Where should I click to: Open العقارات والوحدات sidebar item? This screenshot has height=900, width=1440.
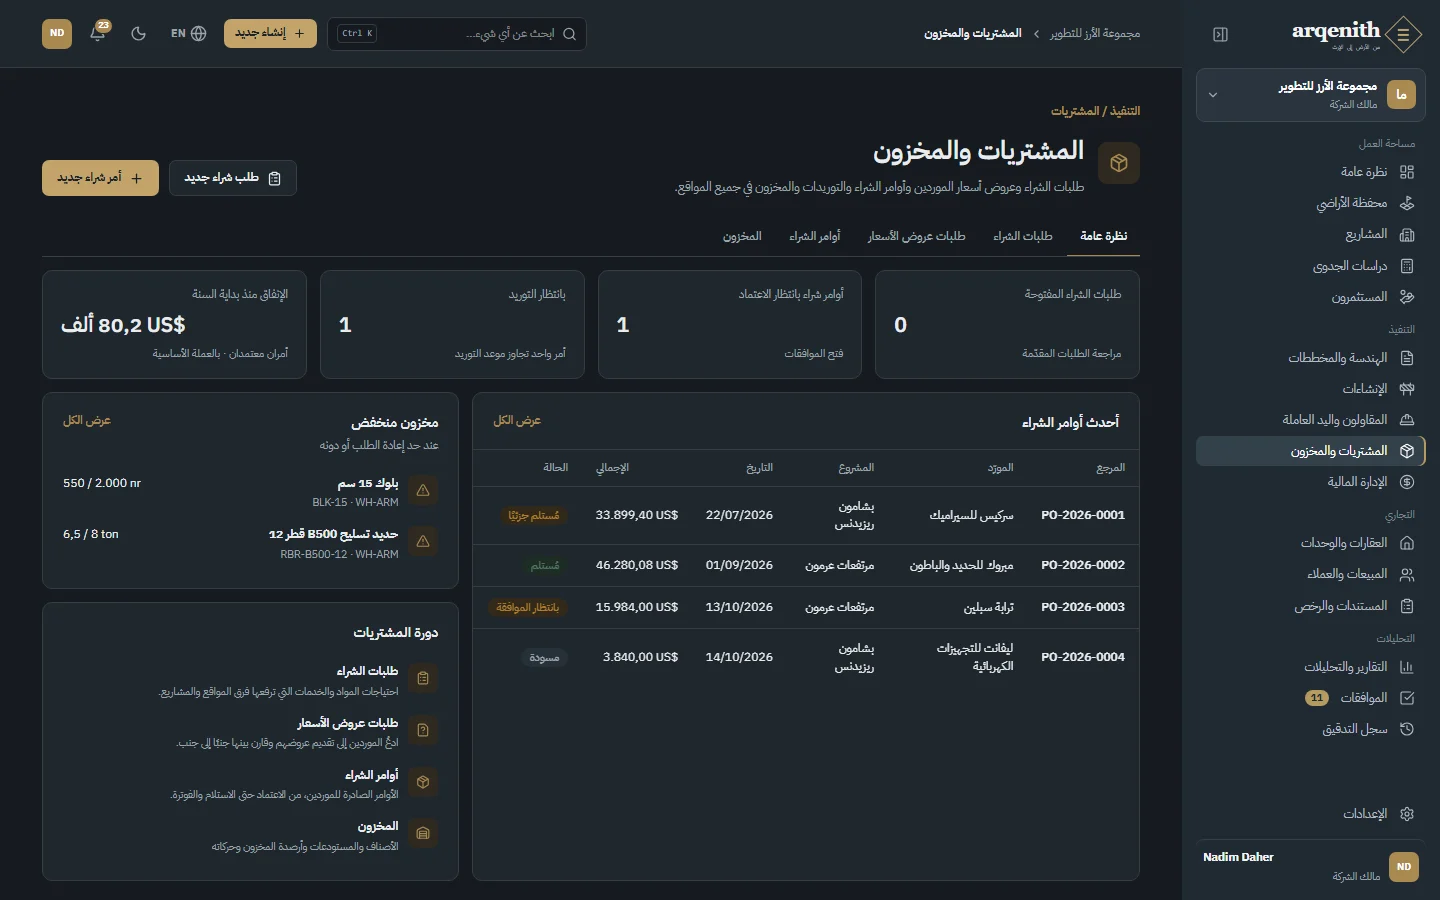click(1311, 543)
